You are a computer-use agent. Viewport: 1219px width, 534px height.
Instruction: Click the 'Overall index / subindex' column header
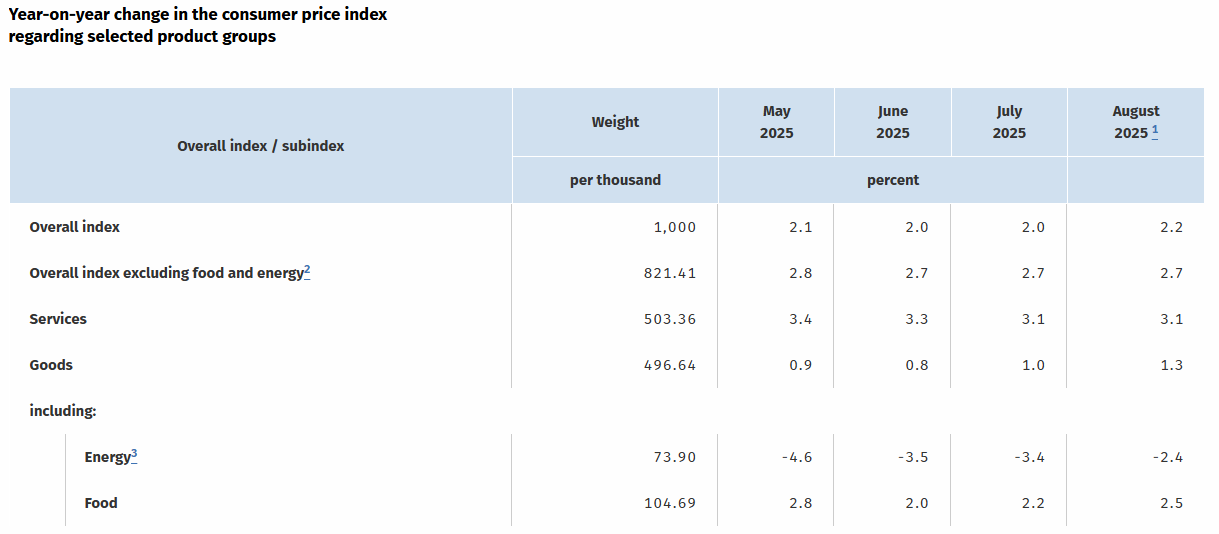coord(260,146)
